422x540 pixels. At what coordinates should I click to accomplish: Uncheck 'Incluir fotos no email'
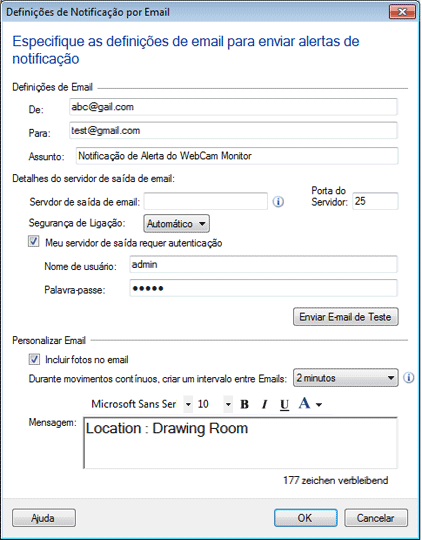click(x=33, y=360)
